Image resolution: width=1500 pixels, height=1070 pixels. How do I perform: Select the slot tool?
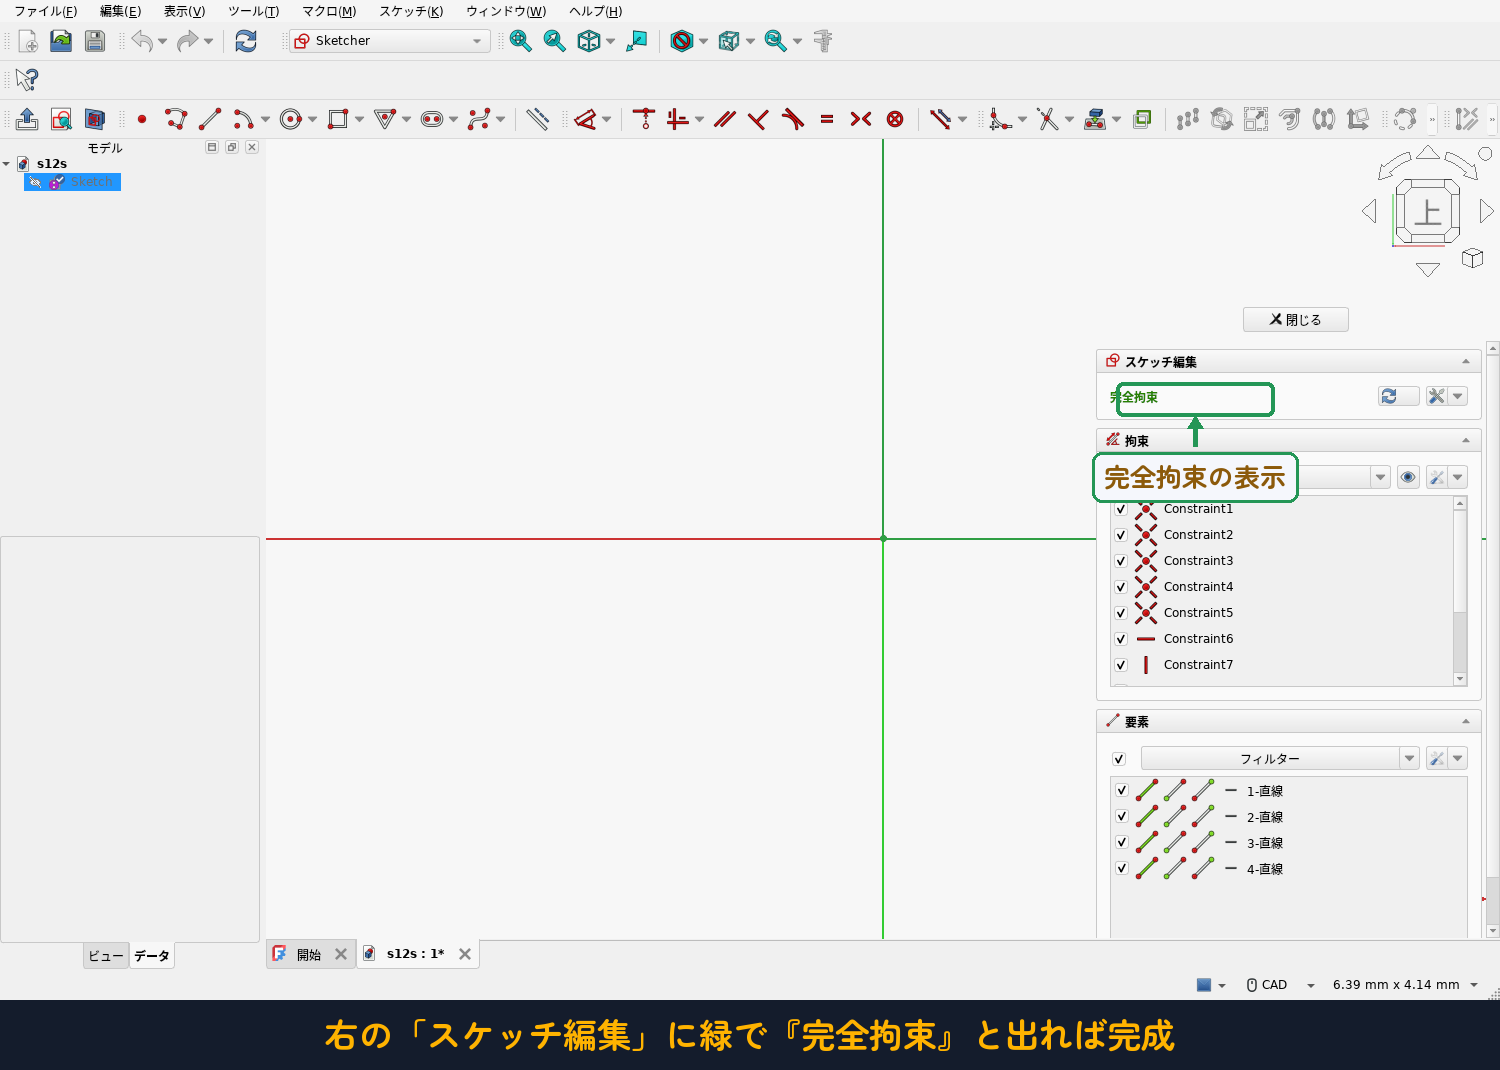coord(432,119)
